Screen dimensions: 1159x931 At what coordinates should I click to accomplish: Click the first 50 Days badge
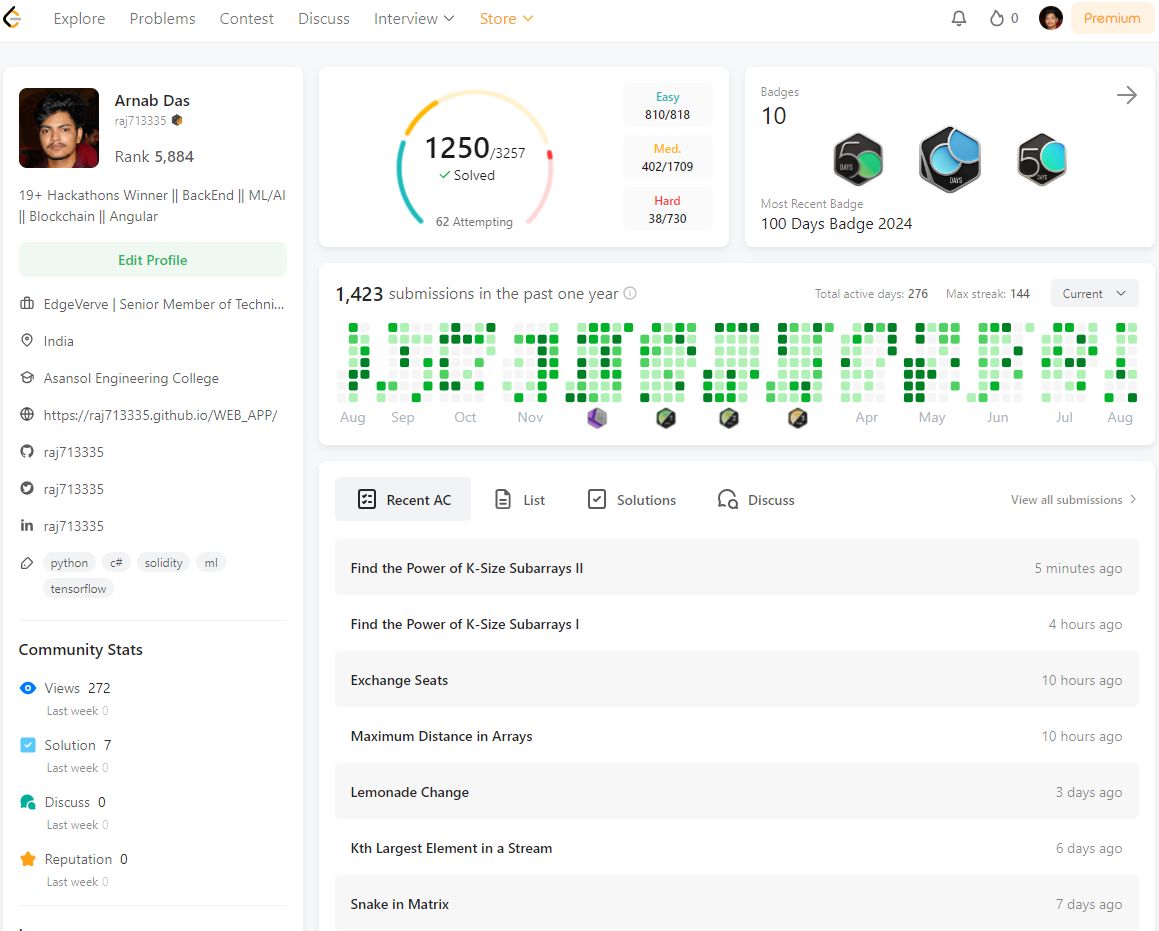click(x=858, y=160)
